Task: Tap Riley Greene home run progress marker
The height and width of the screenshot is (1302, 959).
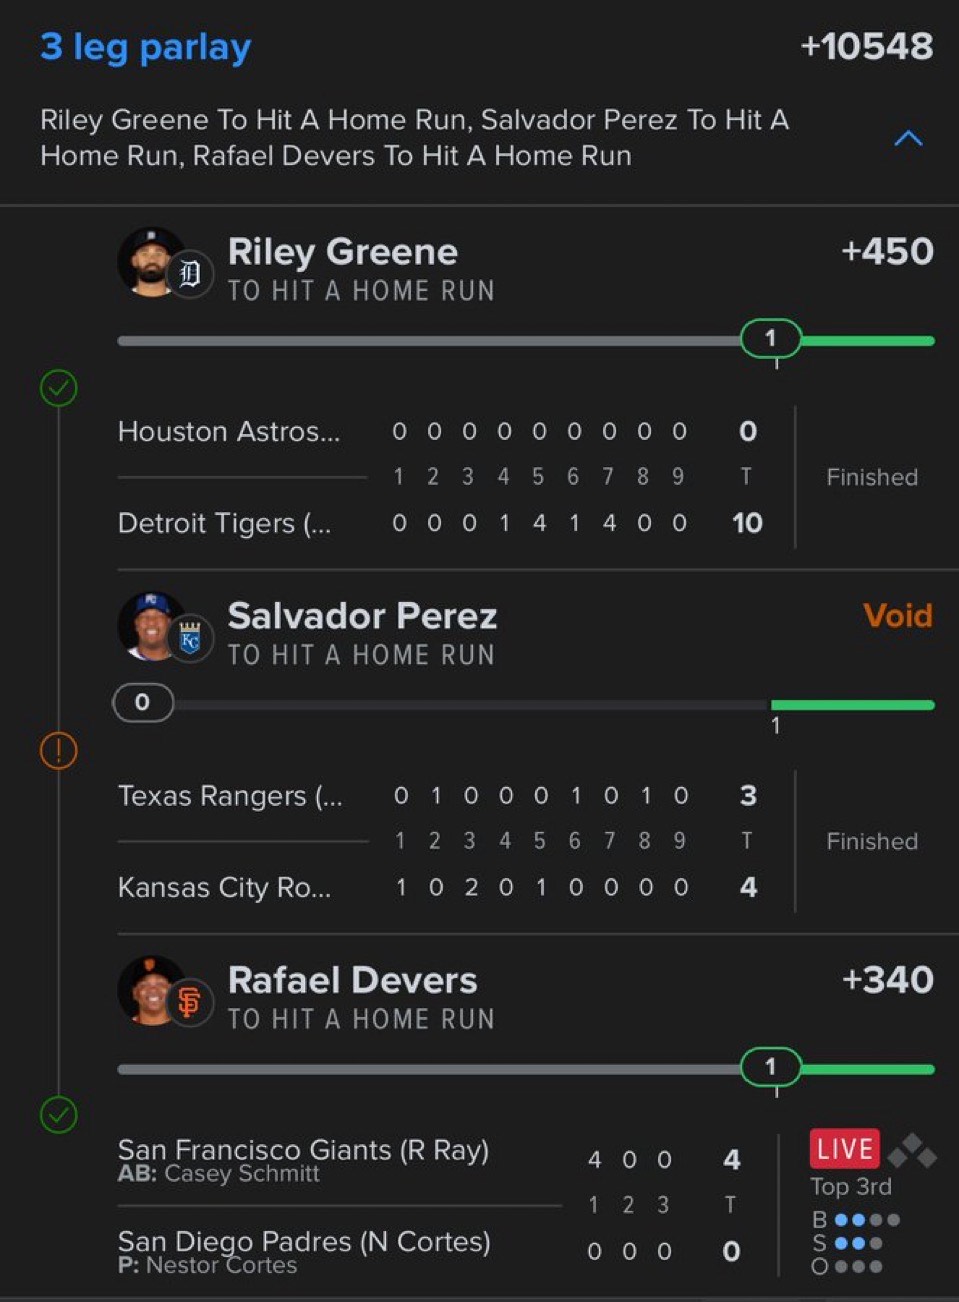Action: coord(770,339)
